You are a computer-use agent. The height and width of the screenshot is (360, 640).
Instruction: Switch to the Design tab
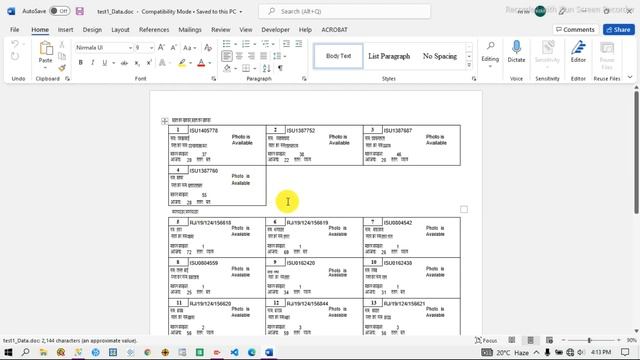coord(92,29)
